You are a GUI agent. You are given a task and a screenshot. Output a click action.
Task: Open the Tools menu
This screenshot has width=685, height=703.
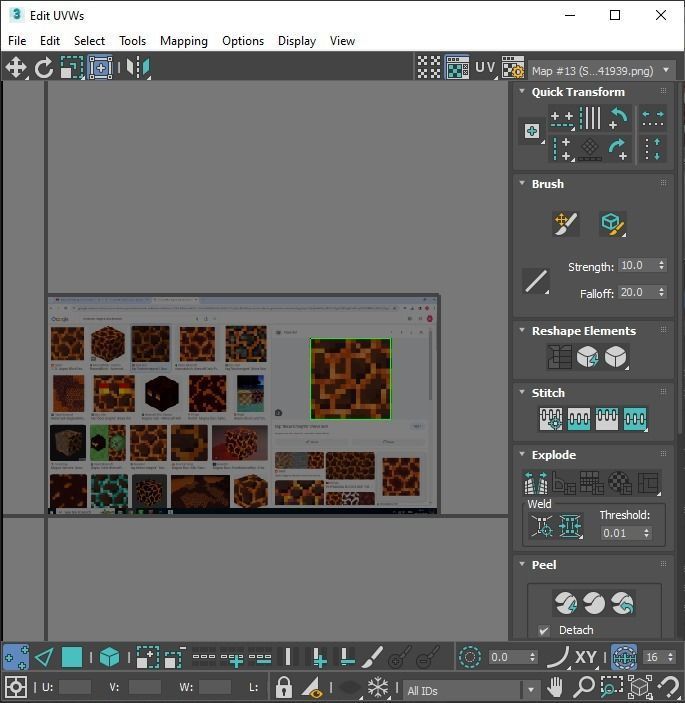coord(132,41)
